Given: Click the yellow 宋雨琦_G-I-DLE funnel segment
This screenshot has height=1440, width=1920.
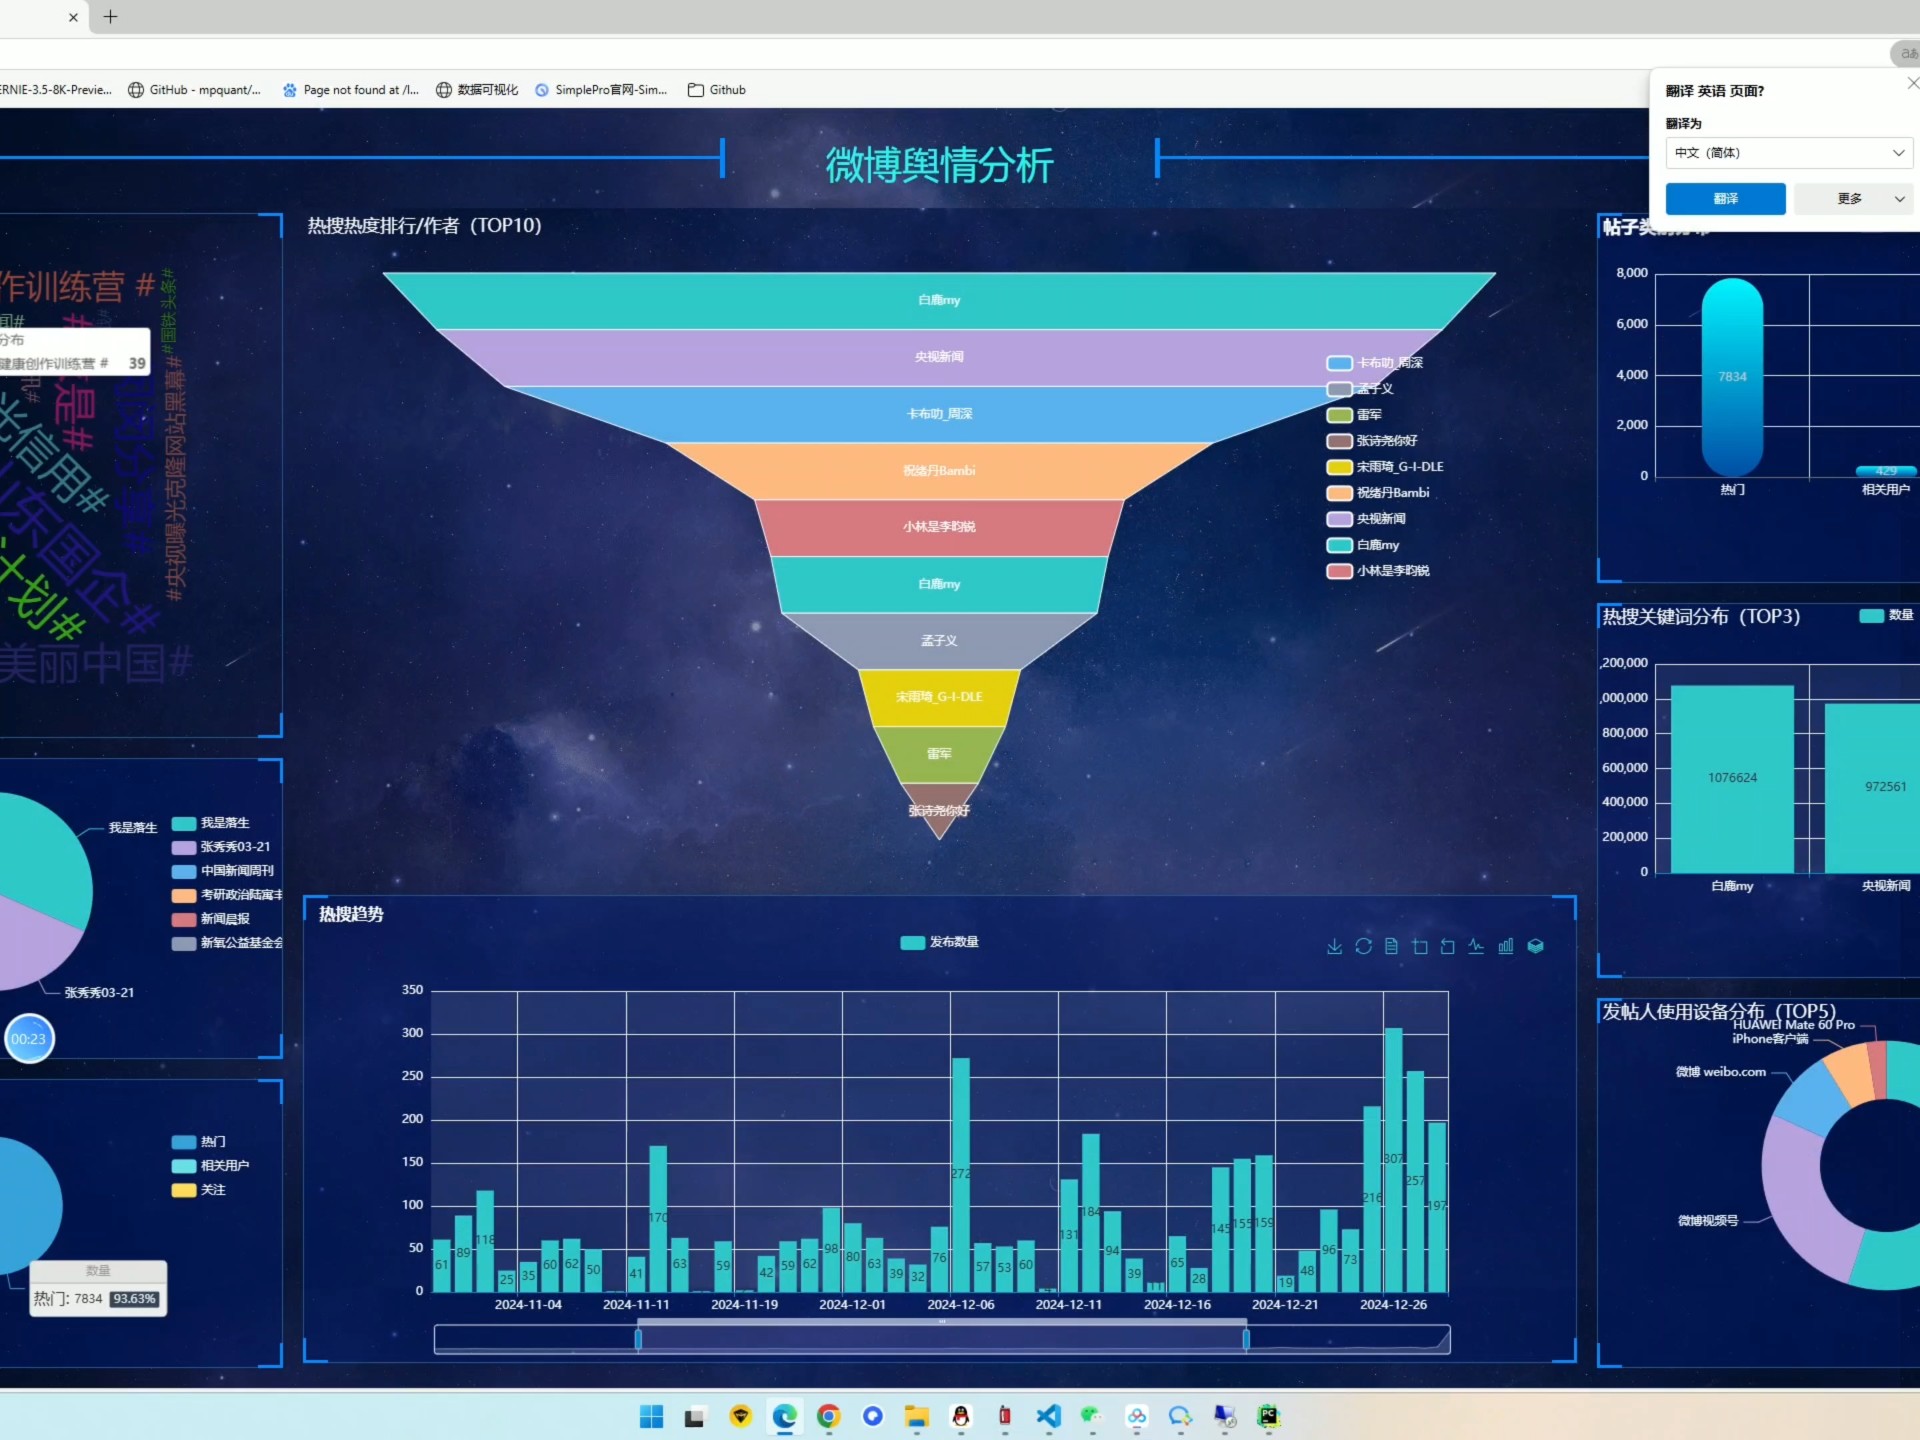Looking at the screenshot, I should (x=939, y=697).
